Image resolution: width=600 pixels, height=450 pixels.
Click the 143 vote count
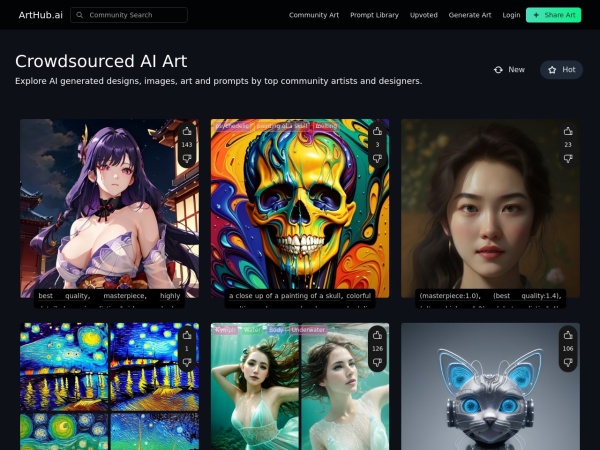(187, 145)
